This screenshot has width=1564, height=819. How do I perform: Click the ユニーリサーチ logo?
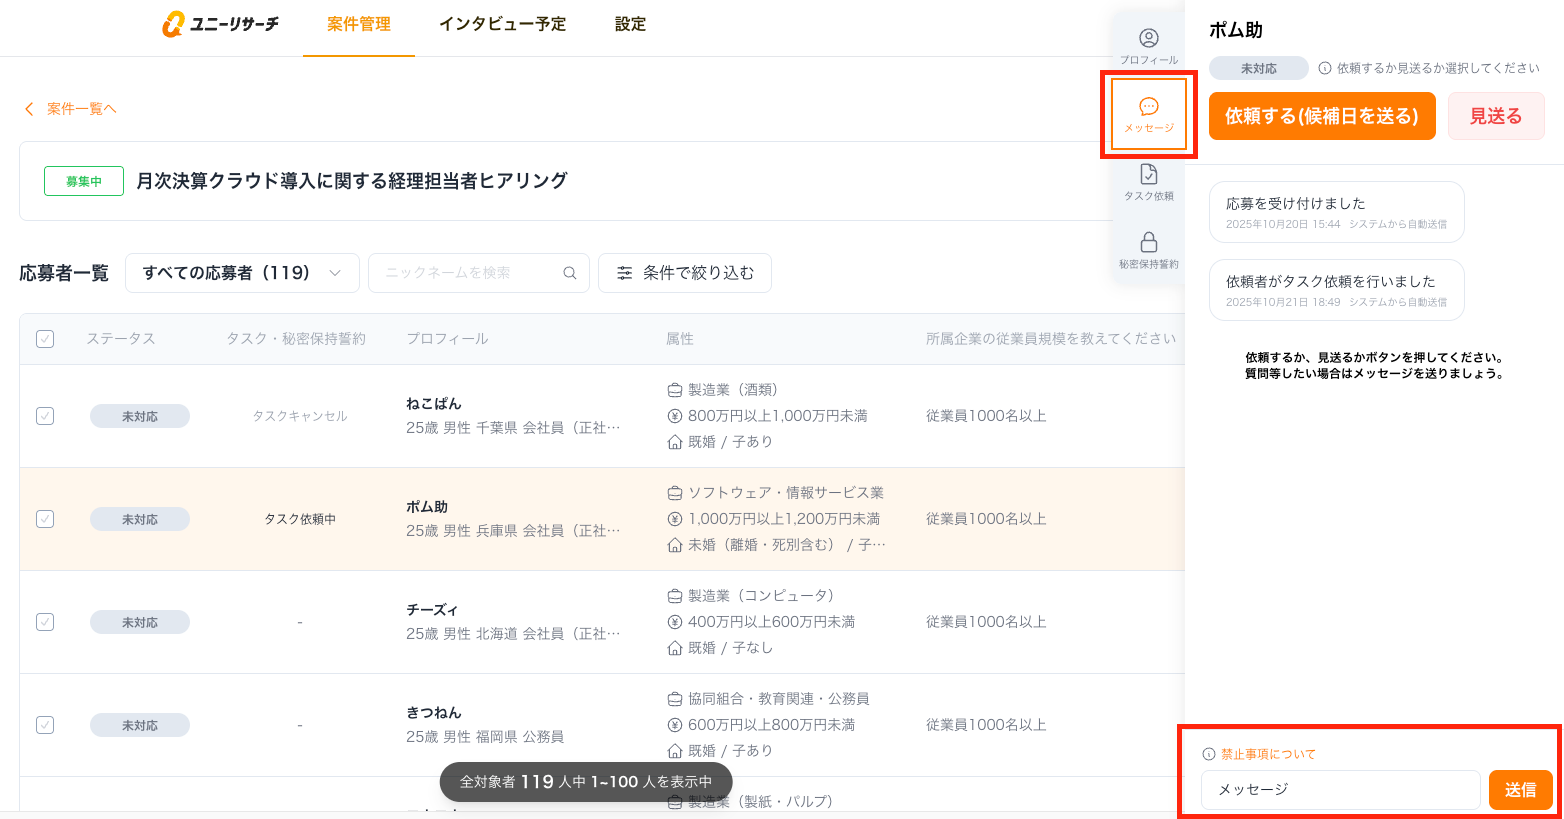[x=221, y=24]
